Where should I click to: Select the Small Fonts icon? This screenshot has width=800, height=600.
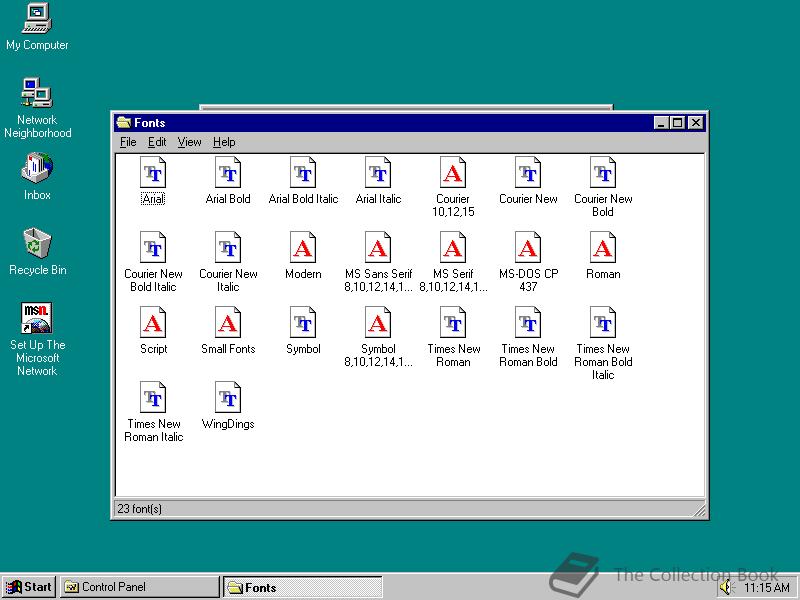228,324
